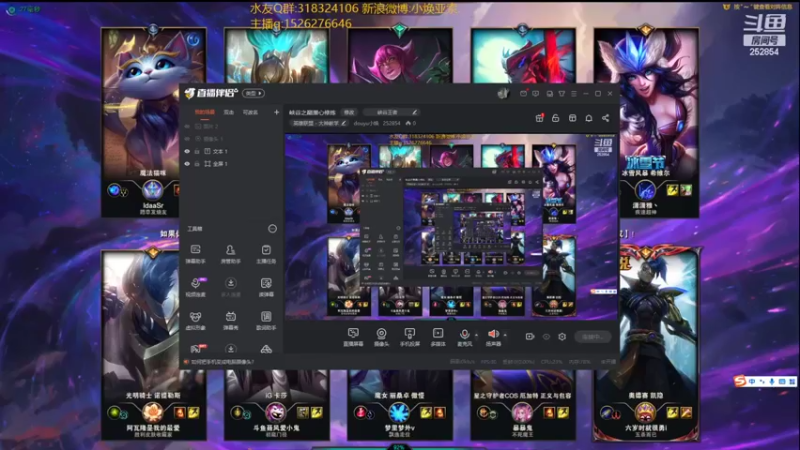Select the orange active scene tab

pyautogui.click(x=205, y=112)
